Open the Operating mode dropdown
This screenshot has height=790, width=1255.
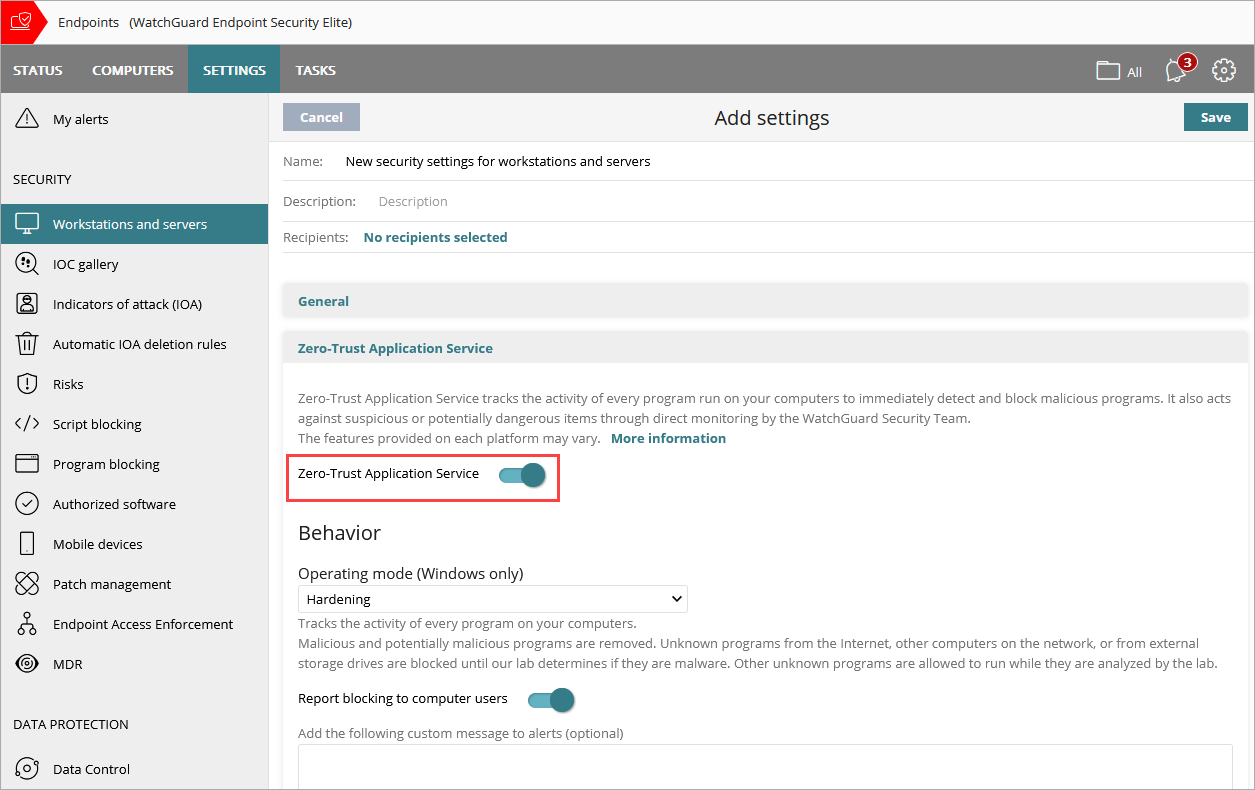[x=492, y=598]
